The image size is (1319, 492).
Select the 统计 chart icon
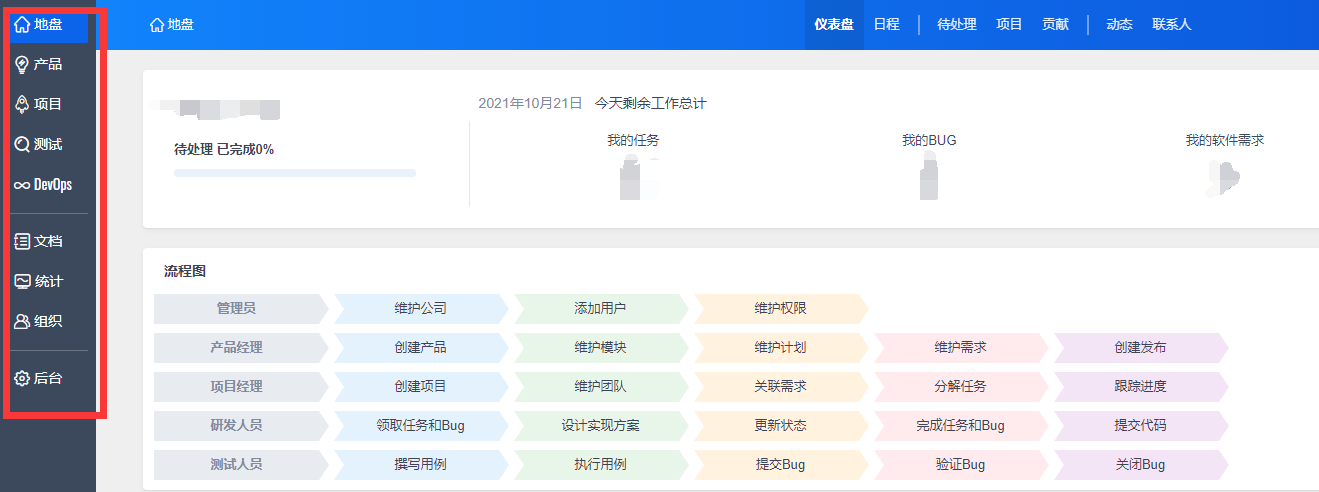point(22,282)
